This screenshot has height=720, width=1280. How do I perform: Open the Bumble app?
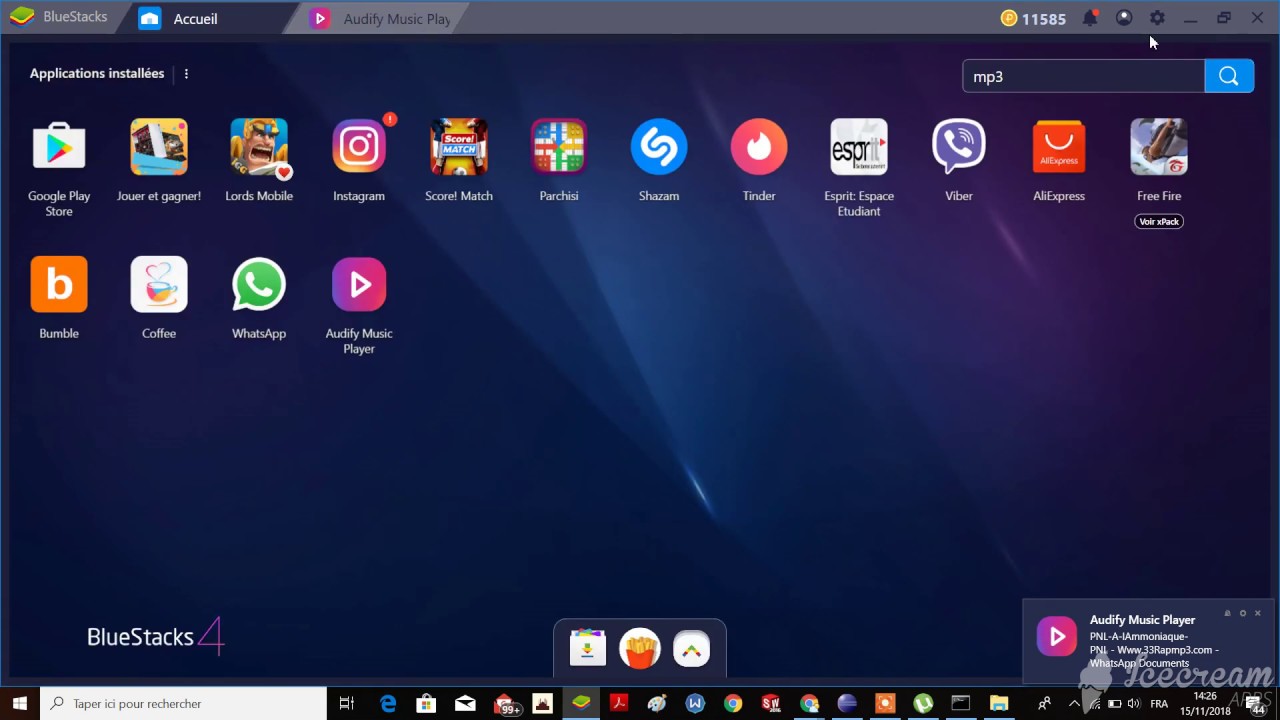(59, 284)
